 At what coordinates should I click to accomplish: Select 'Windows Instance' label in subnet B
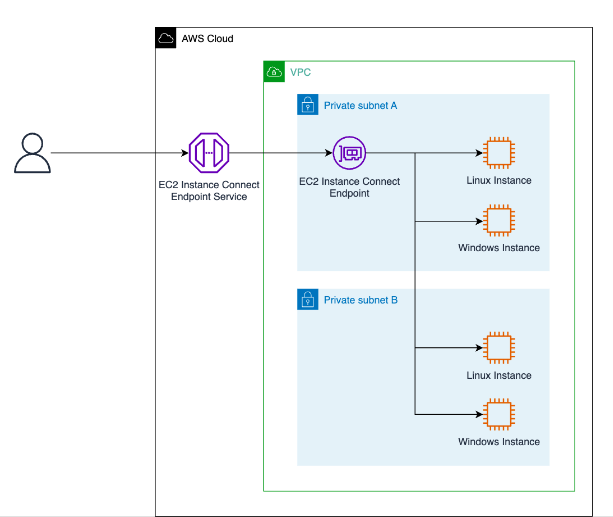tap(499, 442)
